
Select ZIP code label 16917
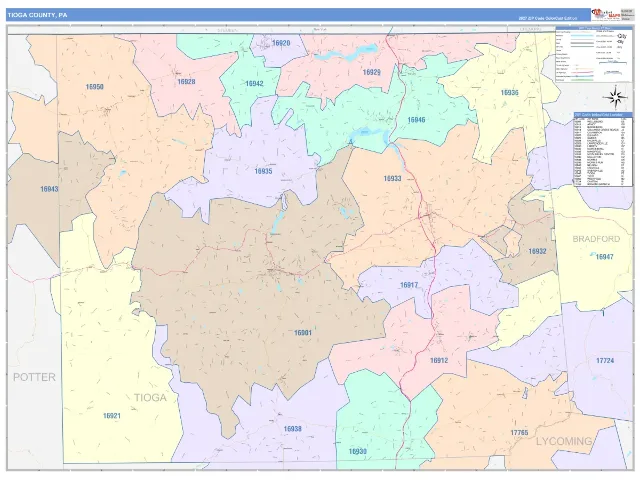pos(409,285)
